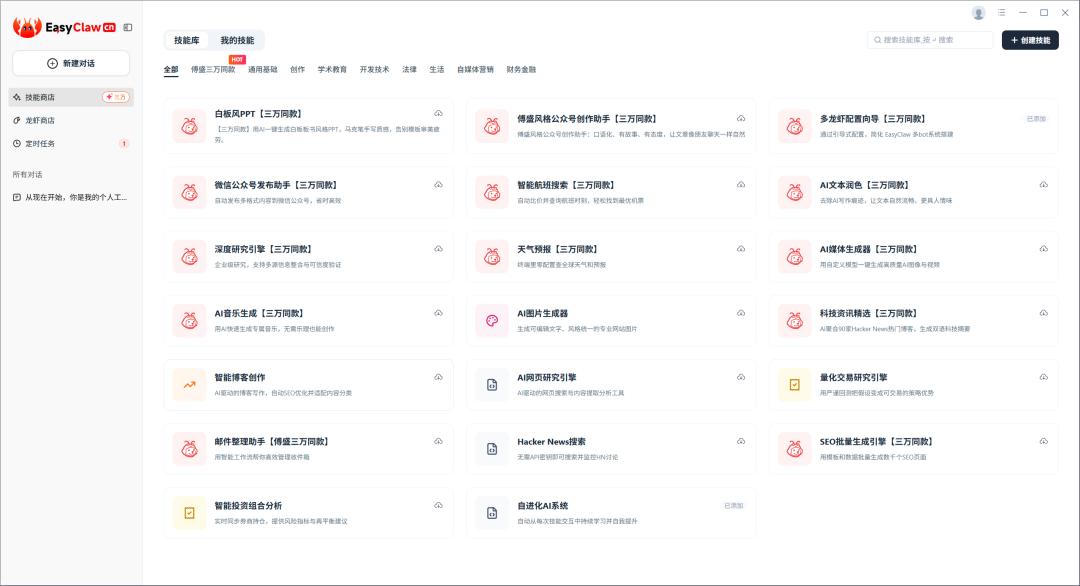Image resolution: width=1080 pixels, height=586 pixels.
Task: Click the brain icon on AI图片生成器 card
Action: (x=492, y=318)
